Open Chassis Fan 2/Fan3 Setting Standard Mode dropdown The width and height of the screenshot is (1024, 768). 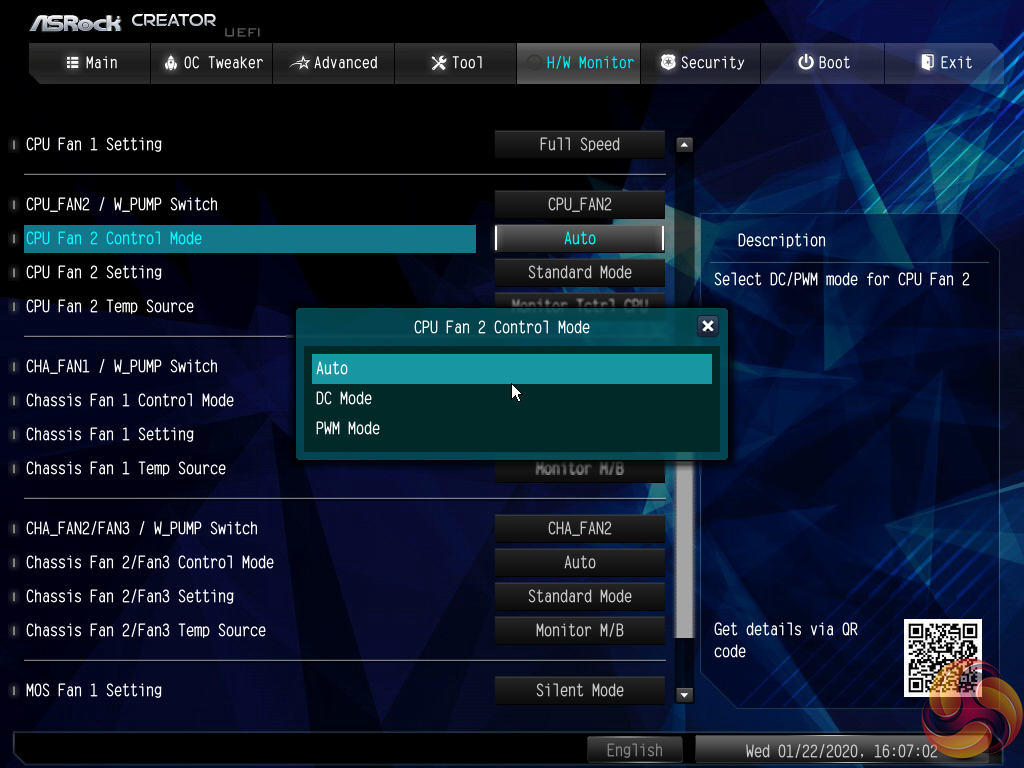[x=579, y=596]
